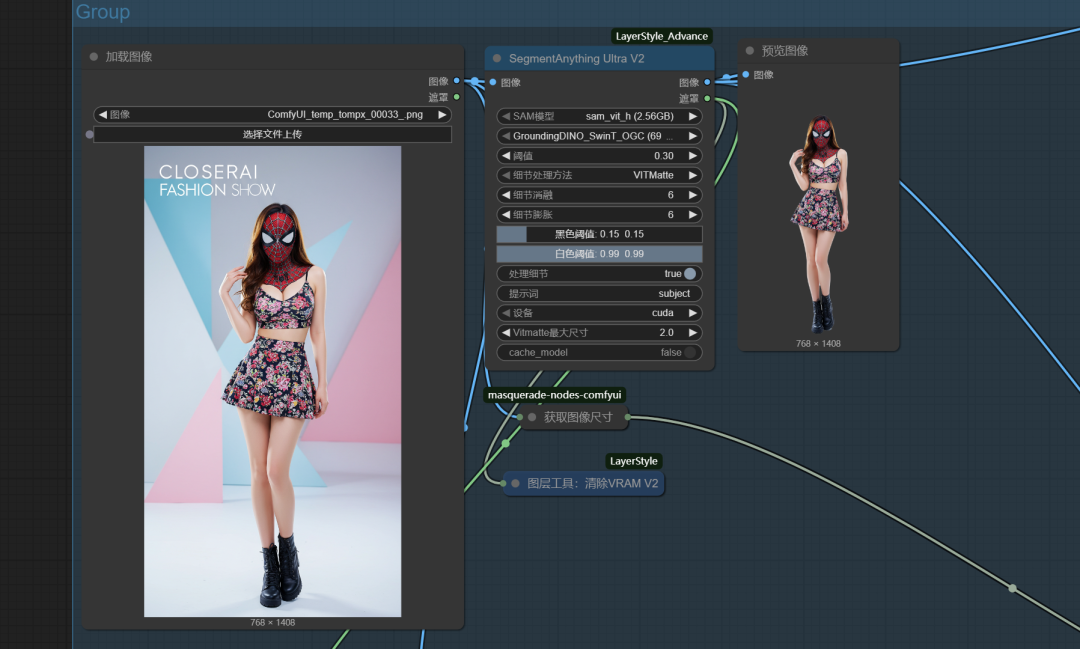Click the input socket of 清除VRAM V2 node
This screenshot has width=1080, height=649.
click(x=503, y=484)
